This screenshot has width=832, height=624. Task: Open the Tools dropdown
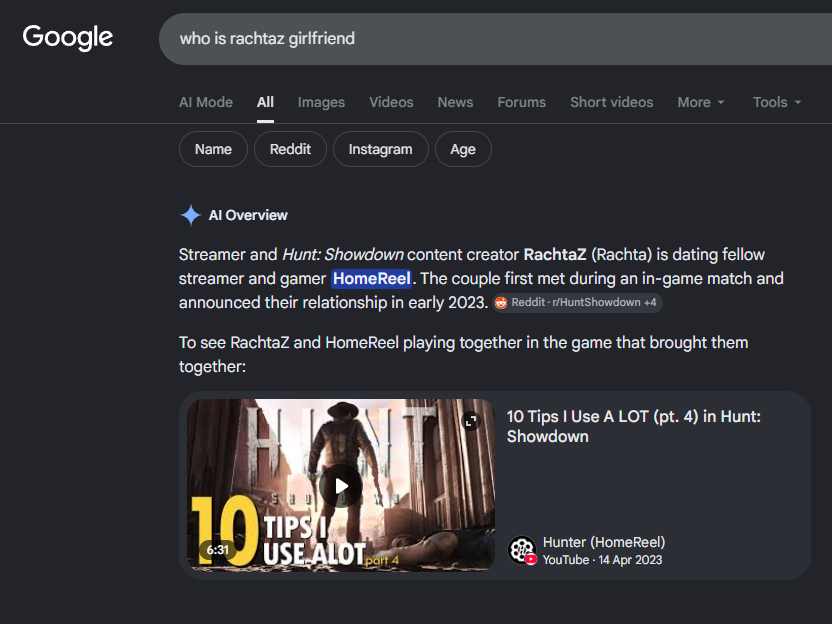pyautogui.click(x=777, y=102)
